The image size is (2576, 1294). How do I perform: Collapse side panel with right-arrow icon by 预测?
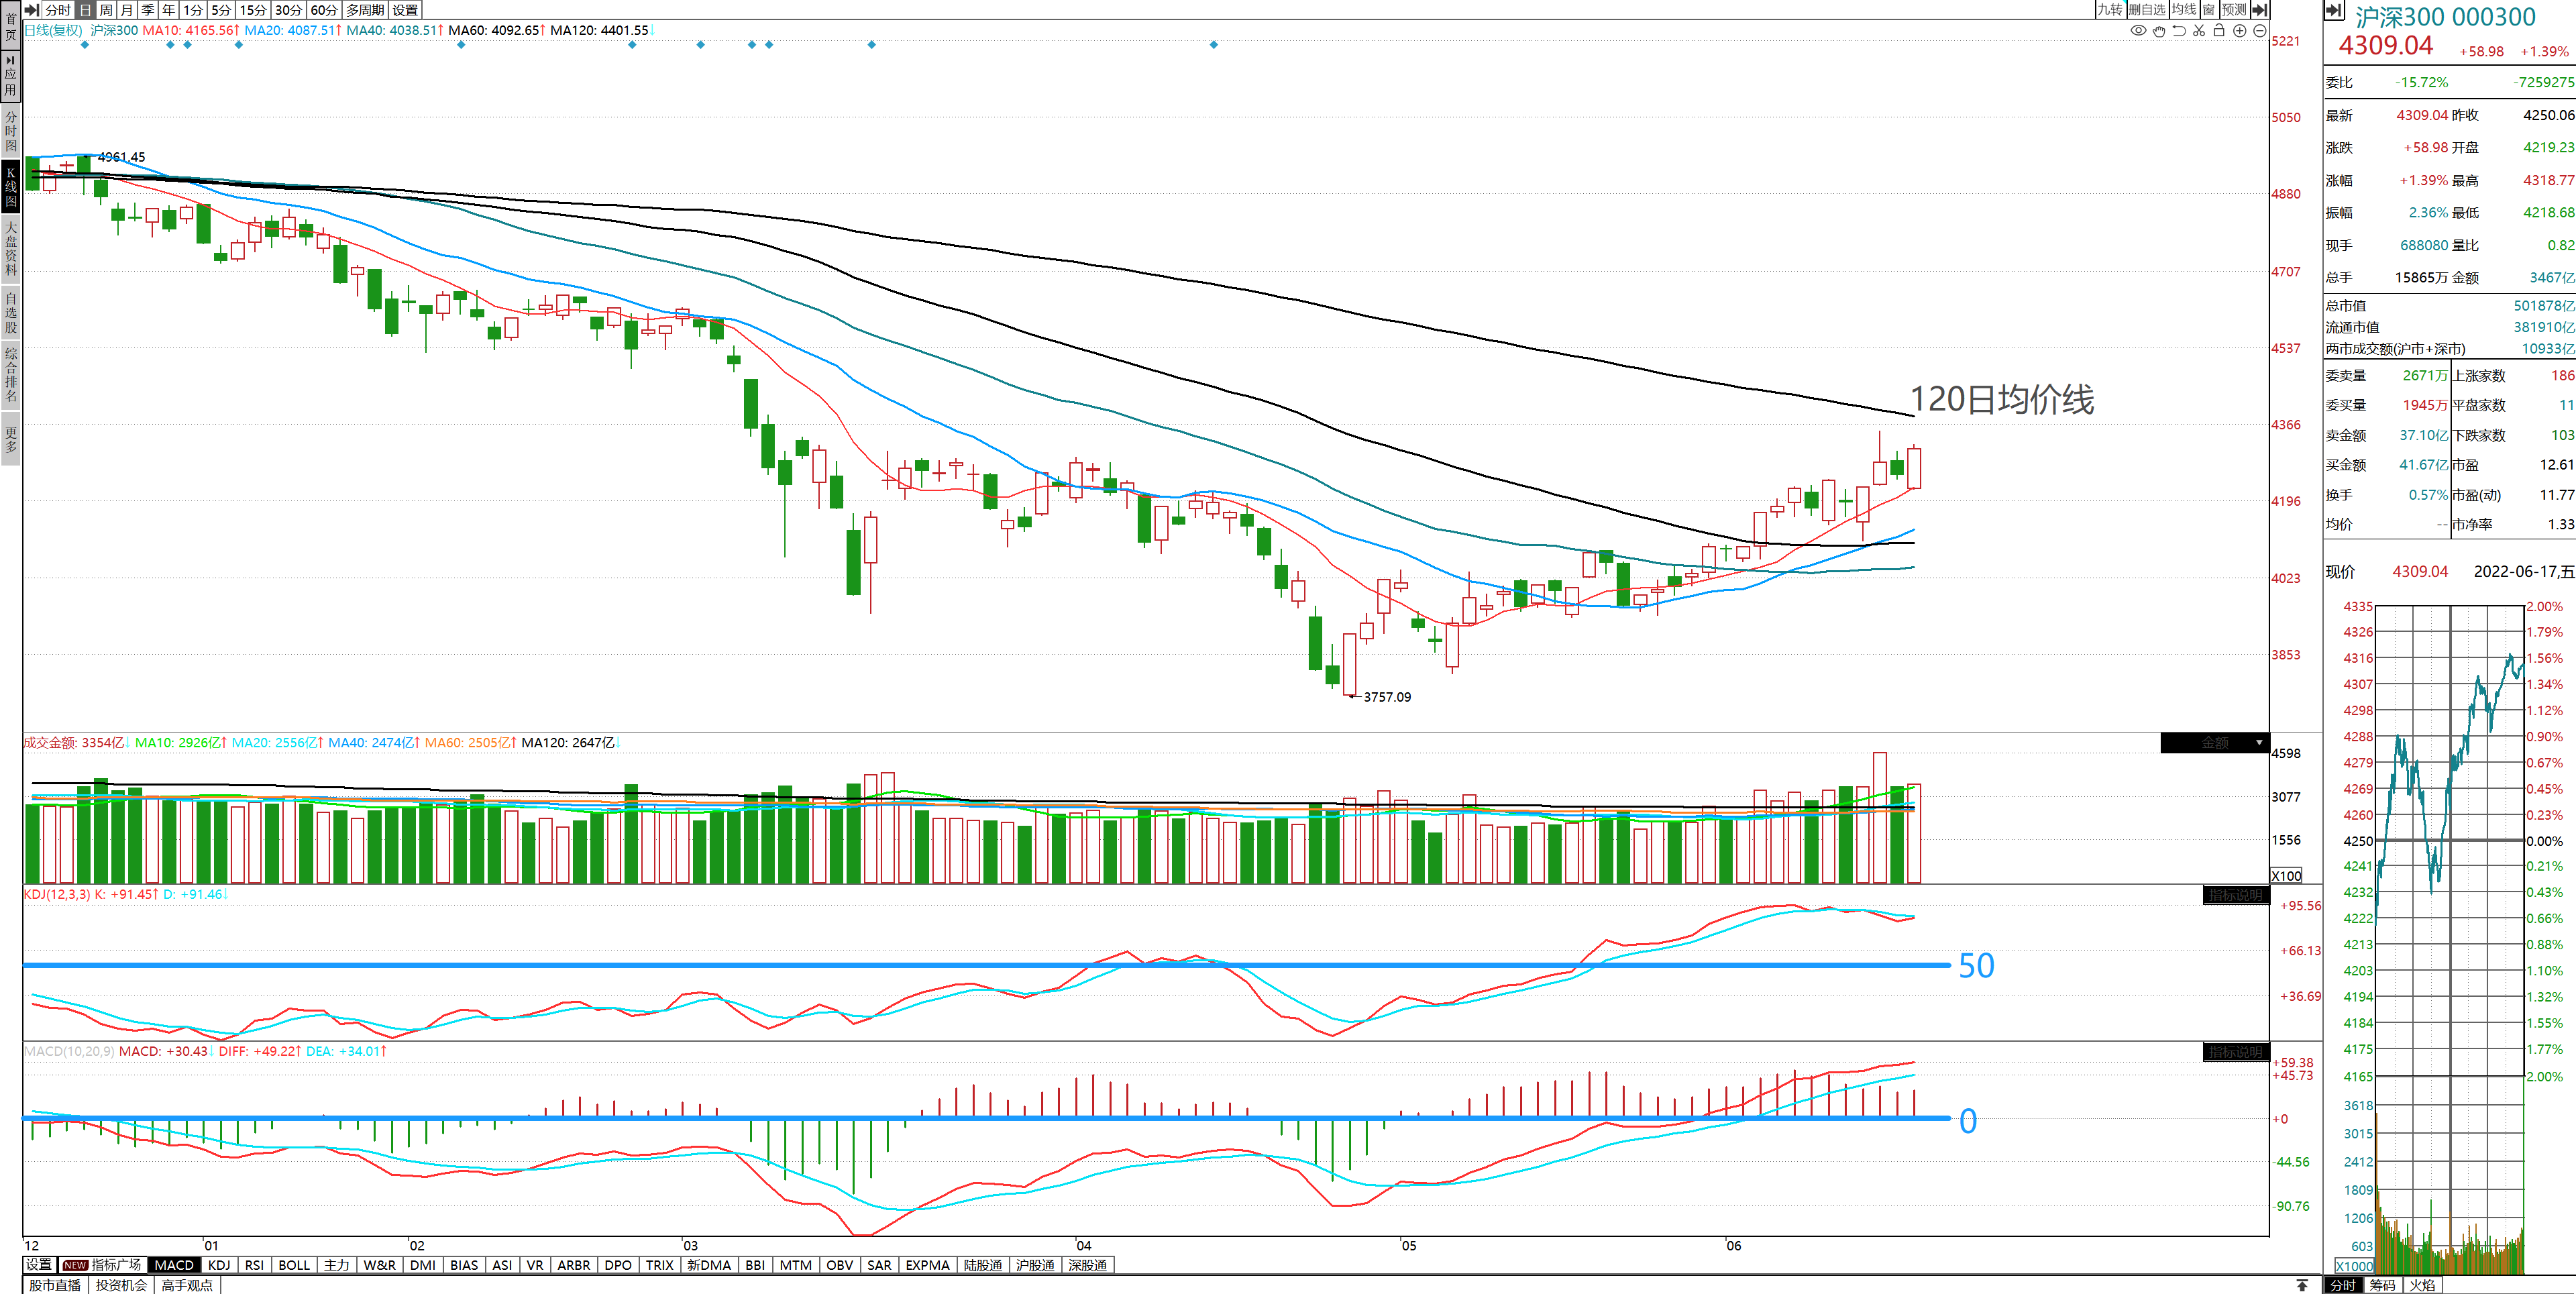click(2259, 9)
